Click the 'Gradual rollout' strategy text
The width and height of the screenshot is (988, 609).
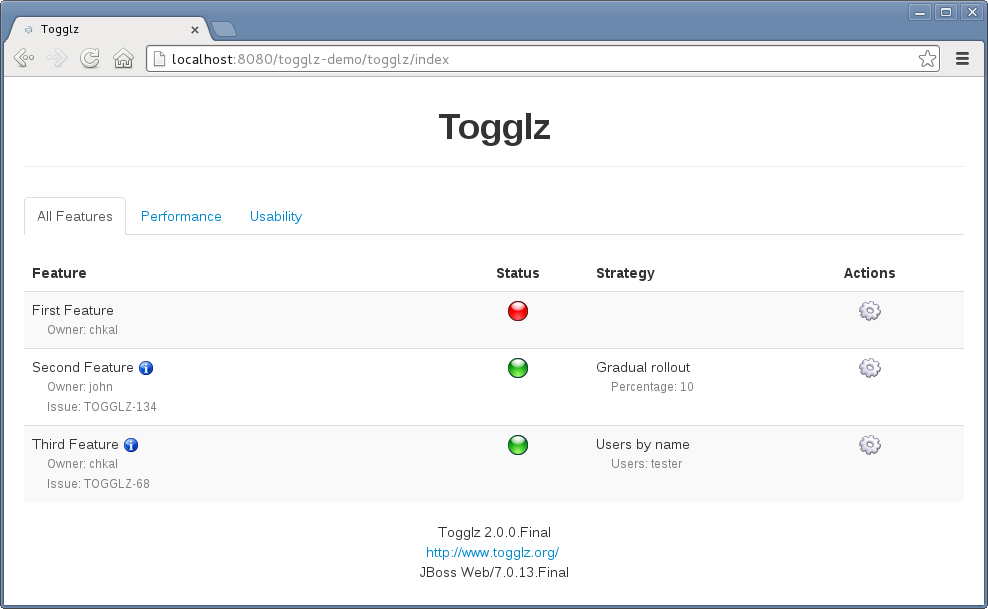click(x=643, y=367)
